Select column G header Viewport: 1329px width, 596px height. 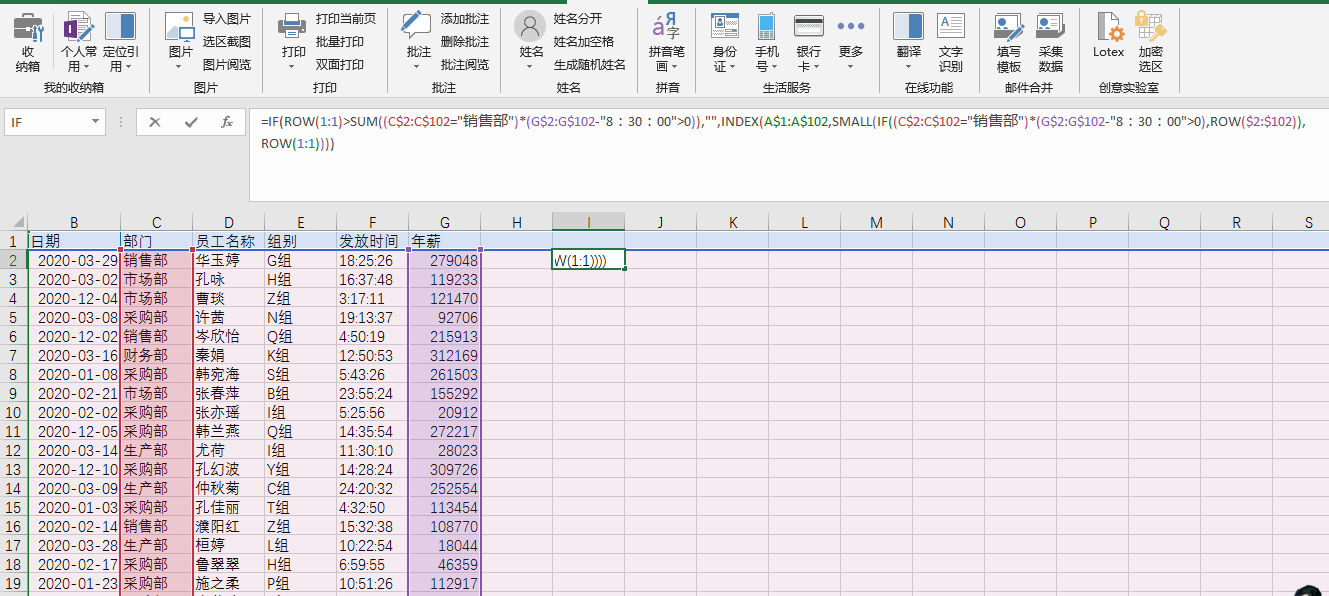(x=444, y=222)
